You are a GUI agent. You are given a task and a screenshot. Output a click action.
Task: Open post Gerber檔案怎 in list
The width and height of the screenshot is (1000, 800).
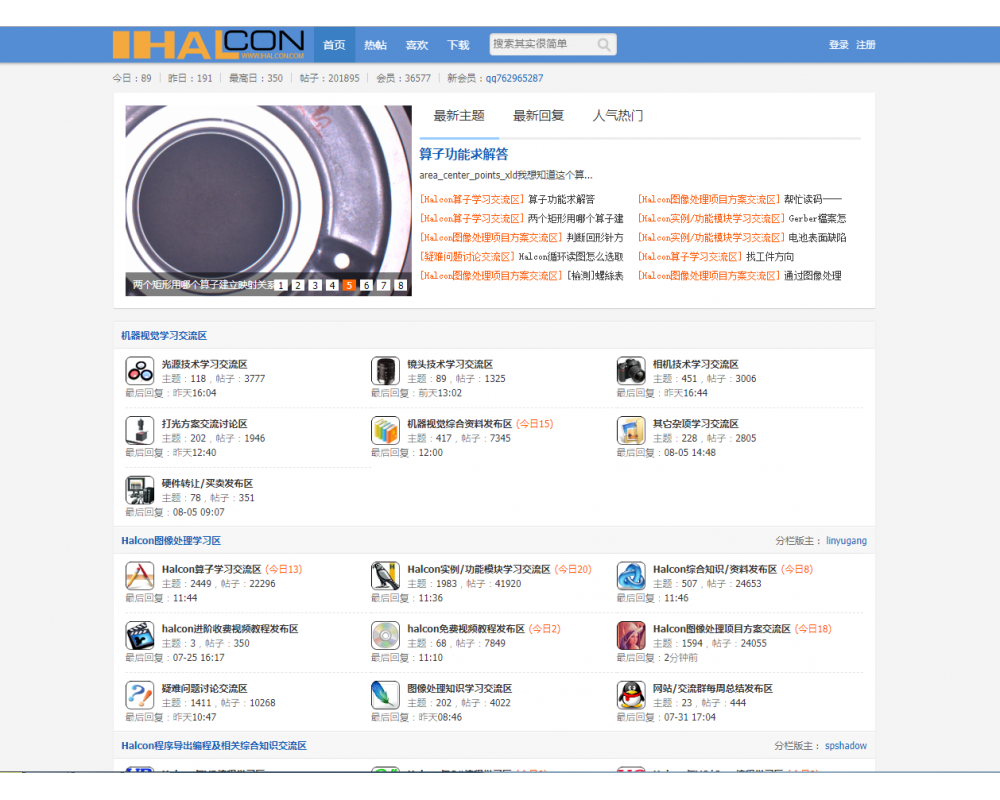(818, 218)
